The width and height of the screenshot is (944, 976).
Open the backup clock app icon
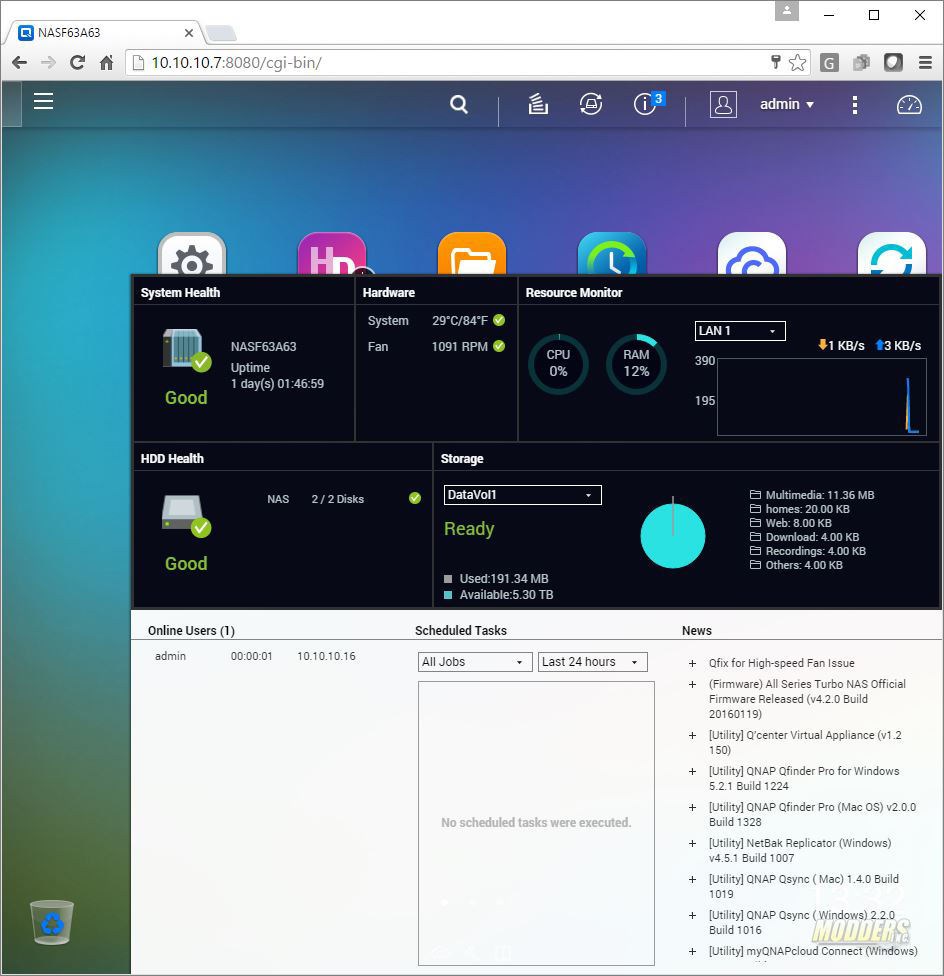coord(612,254)
